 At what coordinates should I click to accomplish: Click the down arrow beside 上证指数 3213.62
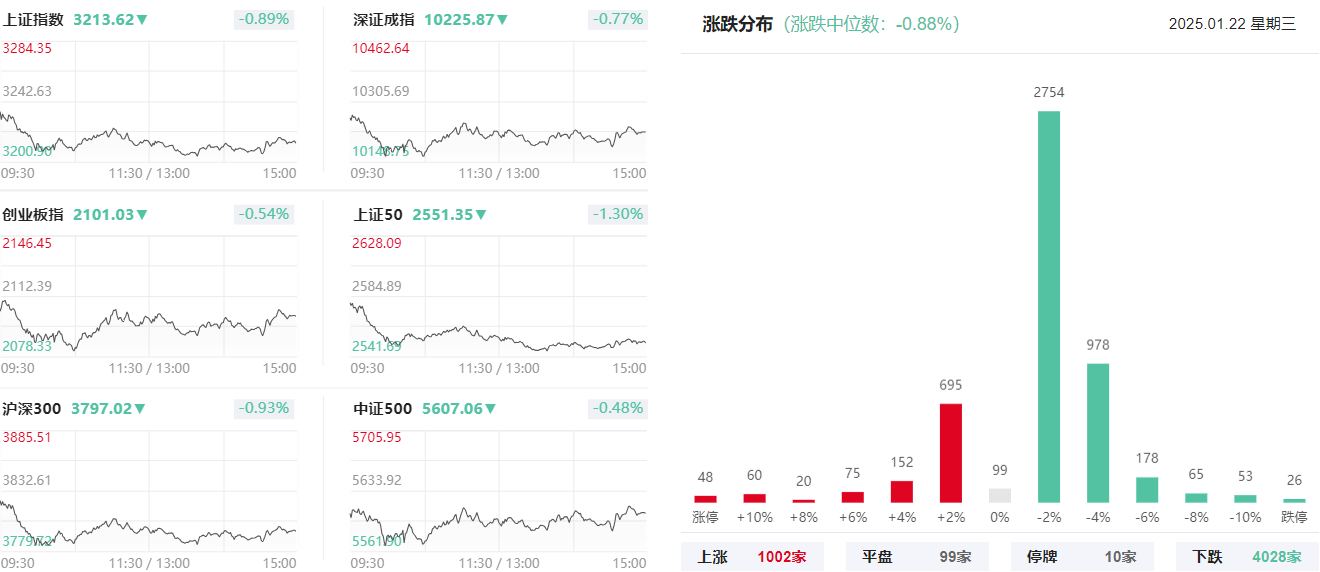pyautogui.click(x=142, y=20)
